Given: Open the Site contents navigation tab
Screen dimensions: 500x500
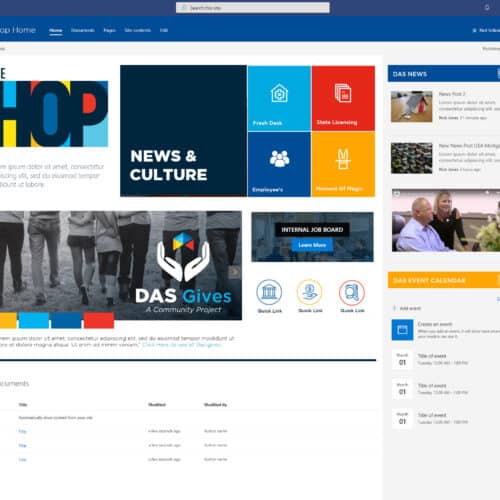Looking at the screenshot, I should coord(137,30).
